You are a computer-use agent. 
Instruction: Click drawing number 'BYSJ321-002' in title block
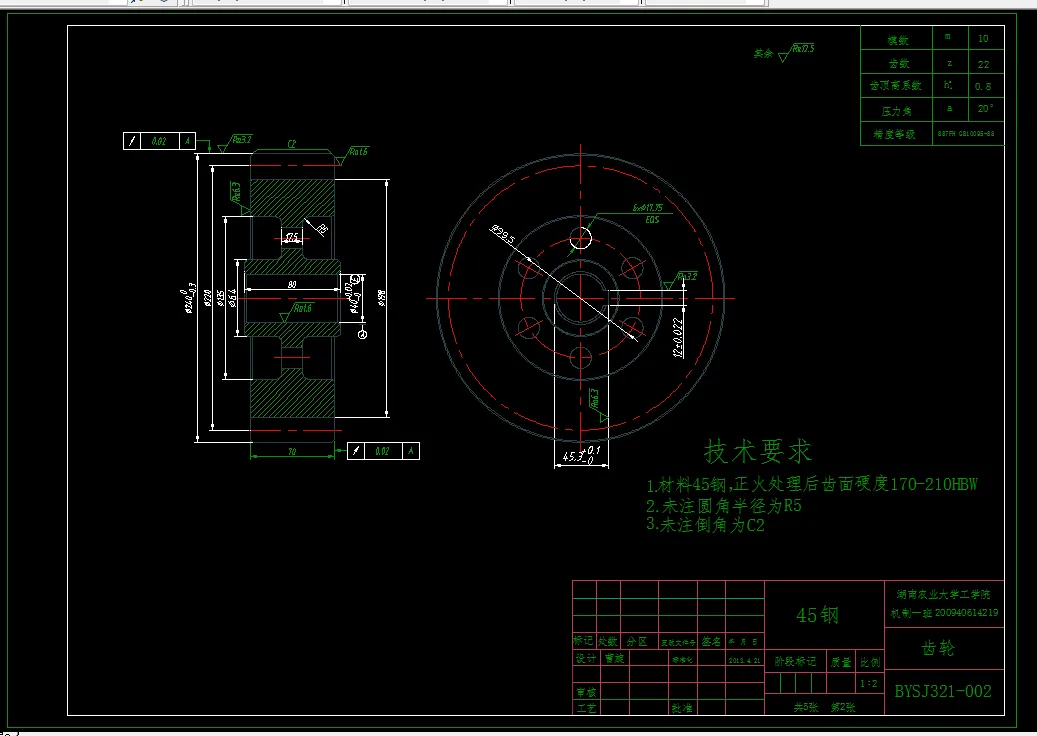tap(943, 692)
